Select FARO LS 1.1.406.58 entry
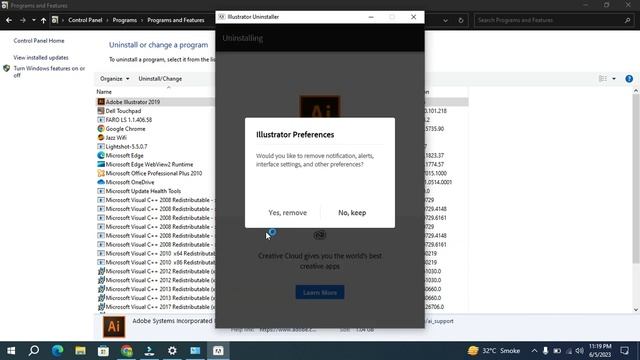This screenshot has height=360, width=640. [129, 120]
